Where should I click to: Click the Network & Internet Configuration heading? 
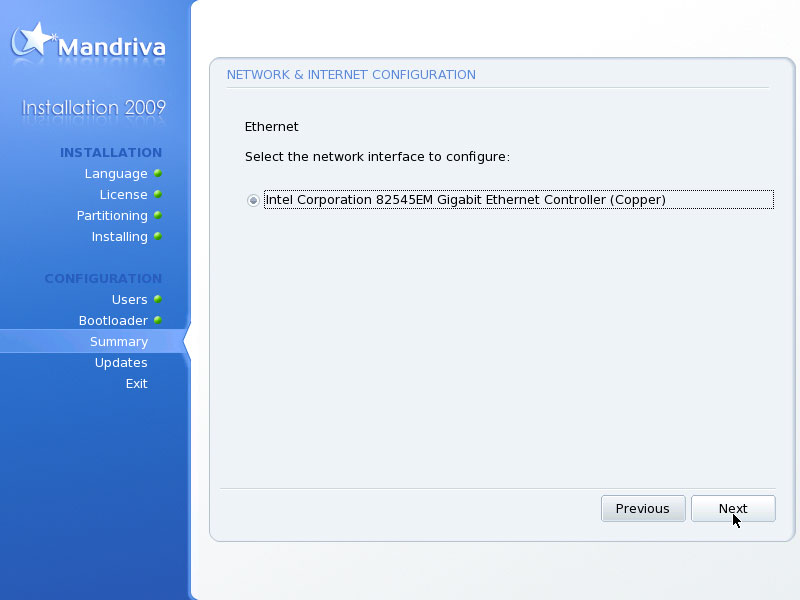pos(351,74)
